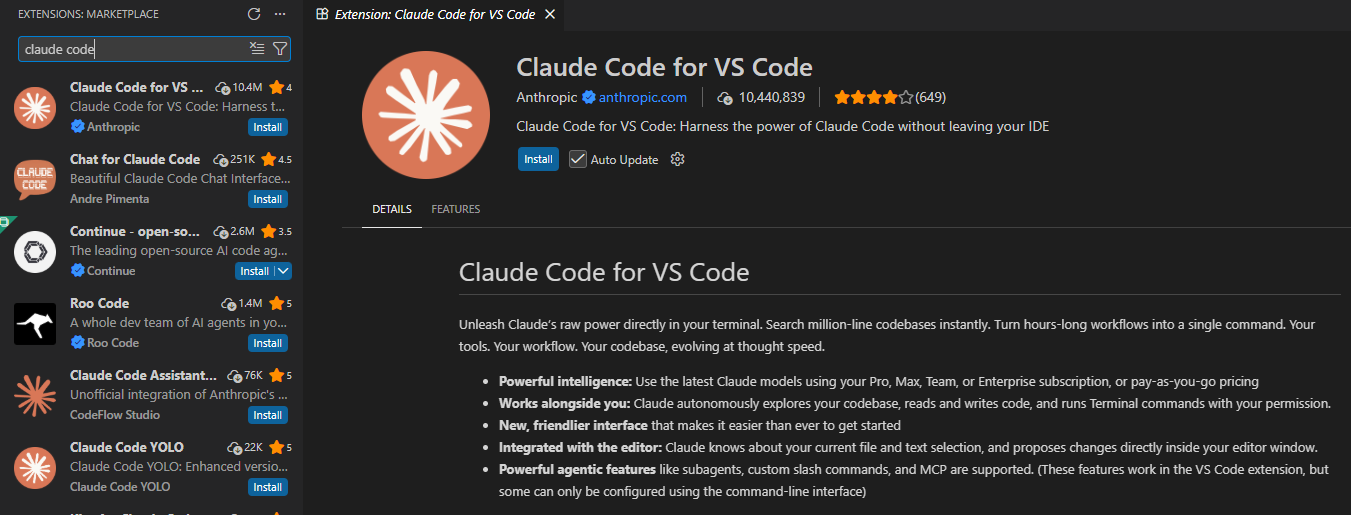This screenshot has width=1351, height=515.
Task: Click the star rating on the extension page
Action: point(873,97)
